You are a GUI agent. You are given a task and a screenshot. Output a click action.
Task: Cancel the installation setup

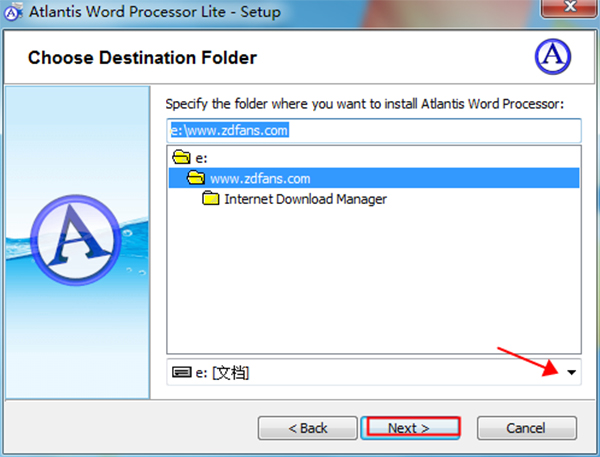point(525,428)
